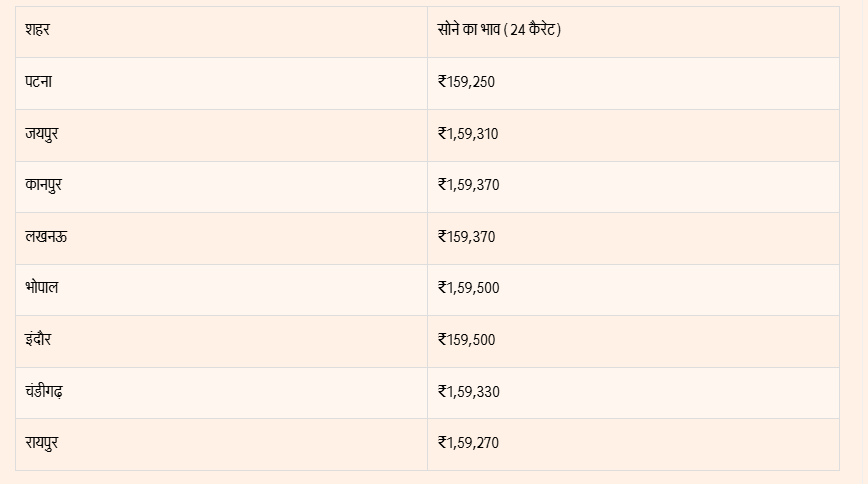This screenshot has width=868, height=484.
Task: Select the जयपुर city cell
Action: click(x=42, y=133)
